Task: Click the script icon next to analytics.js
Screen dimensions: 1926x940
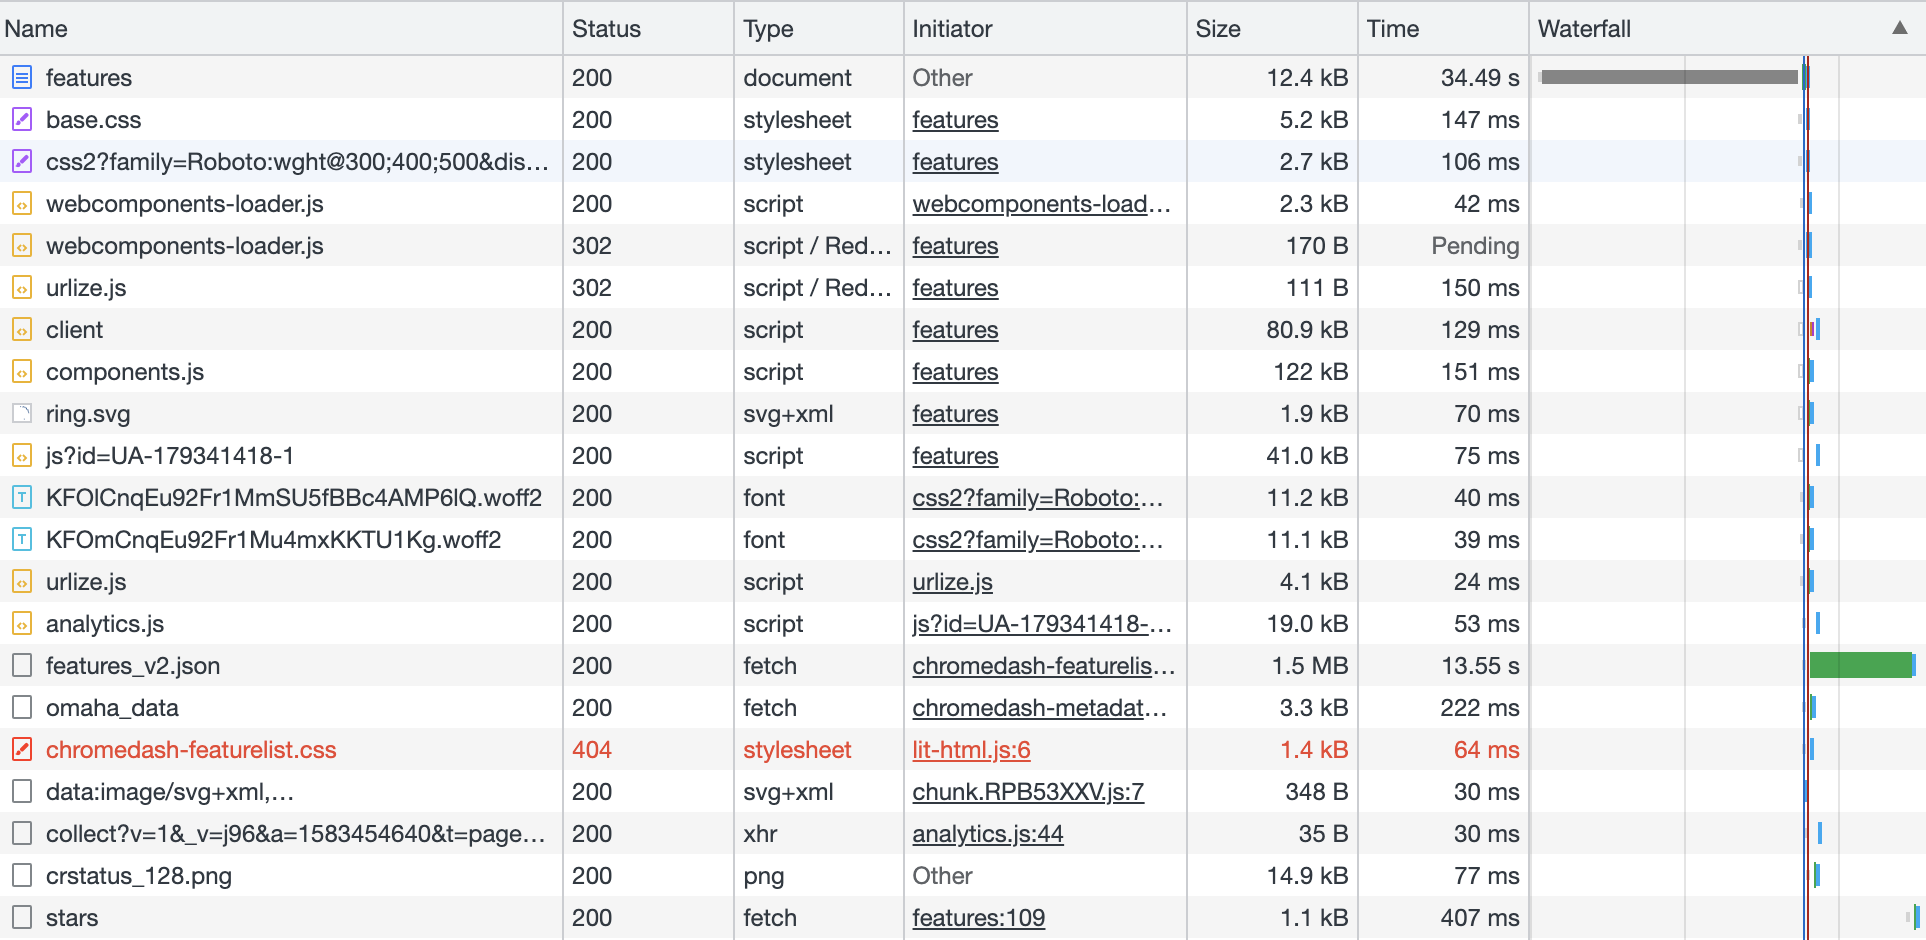Action: pyautogui.click(x=21, y=623)
